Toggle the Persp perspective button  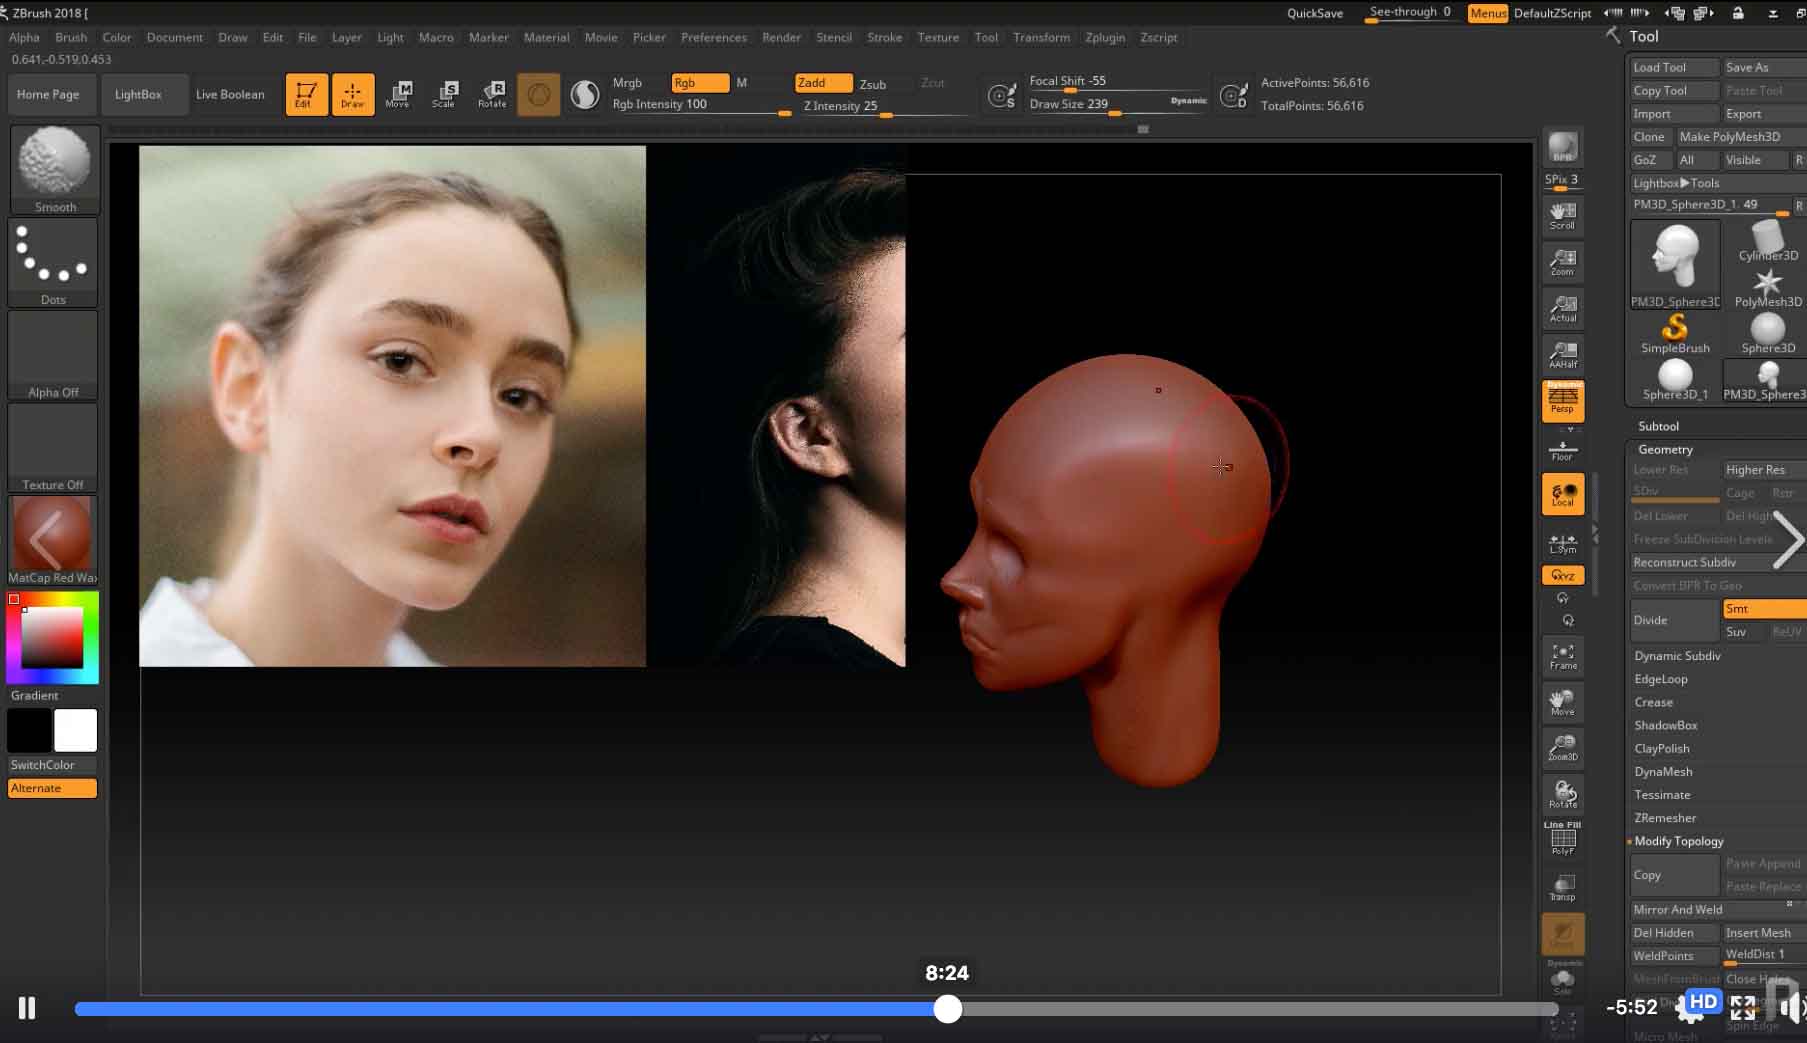click(x=1563, y=400)
